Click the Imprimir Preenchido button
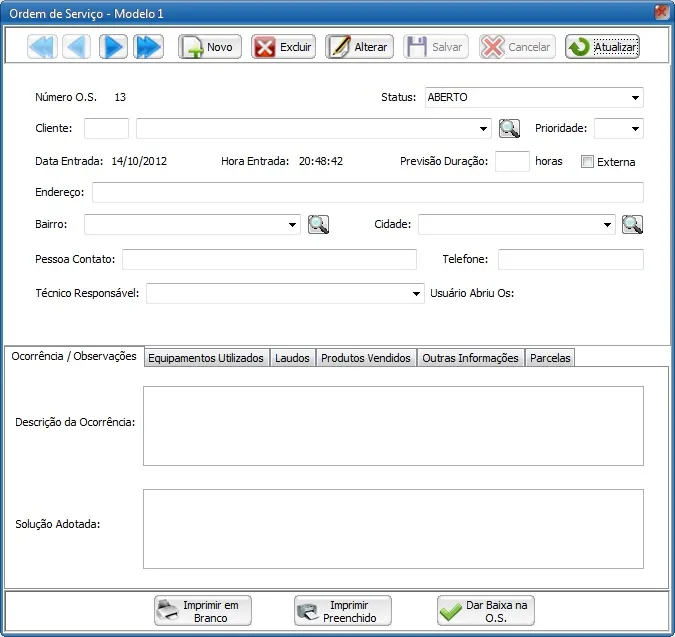This screenshot has height=637, width=675. point(343,611)
